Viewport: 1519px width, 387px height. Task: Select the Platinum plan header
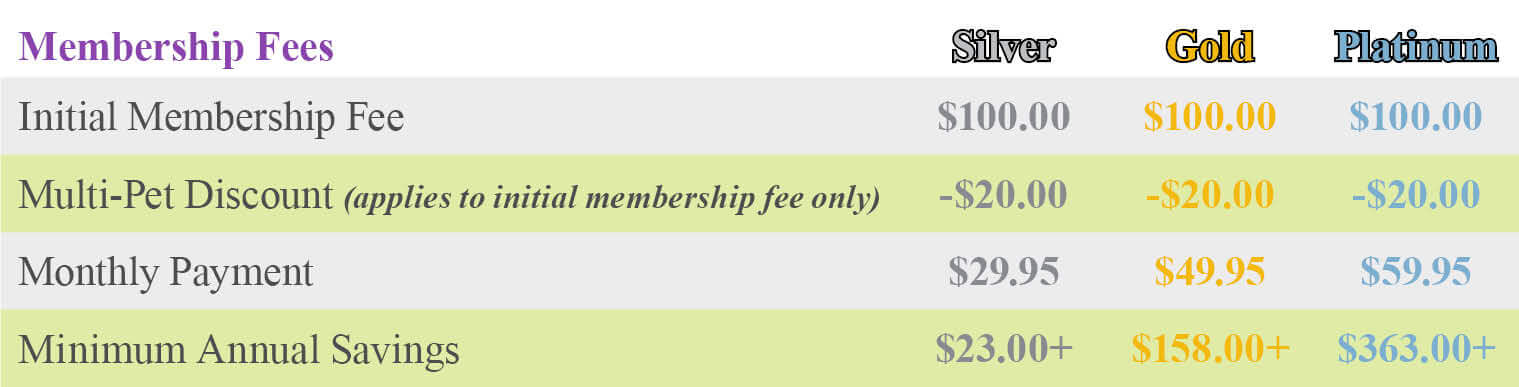point(1416,47)
